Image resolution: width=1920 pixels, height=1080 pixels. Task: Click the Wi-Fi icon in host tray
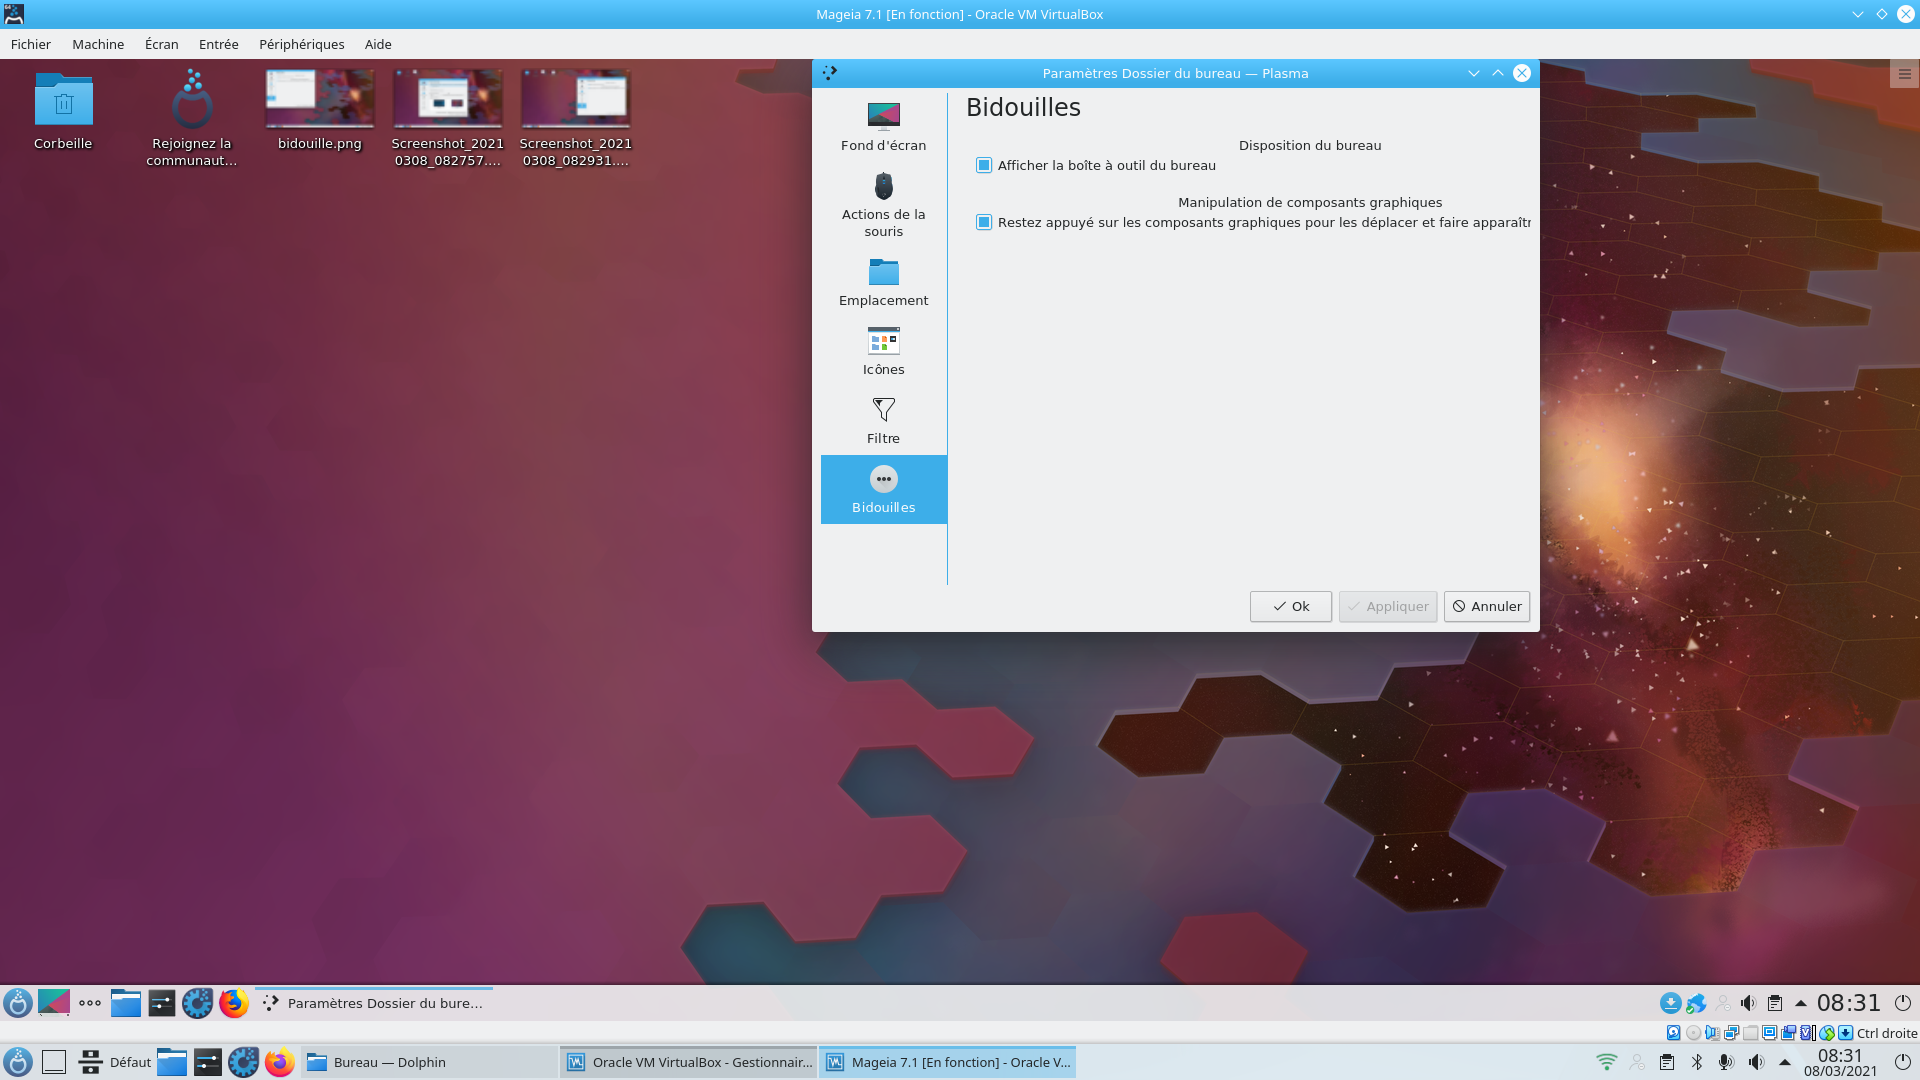tap(1607, 1062)
